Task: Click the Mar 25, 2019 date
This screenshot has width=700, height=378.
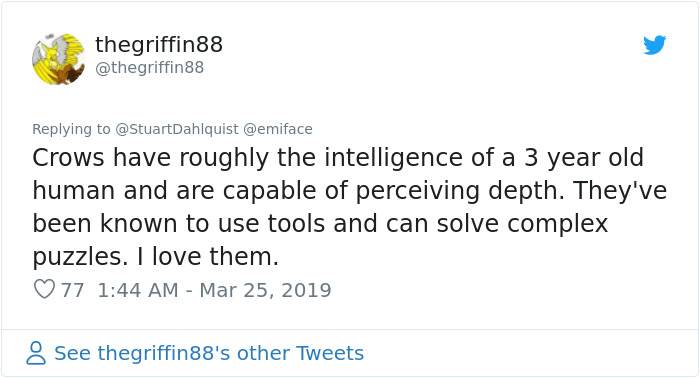Action: pyautogui.click(x=265, y=290)
